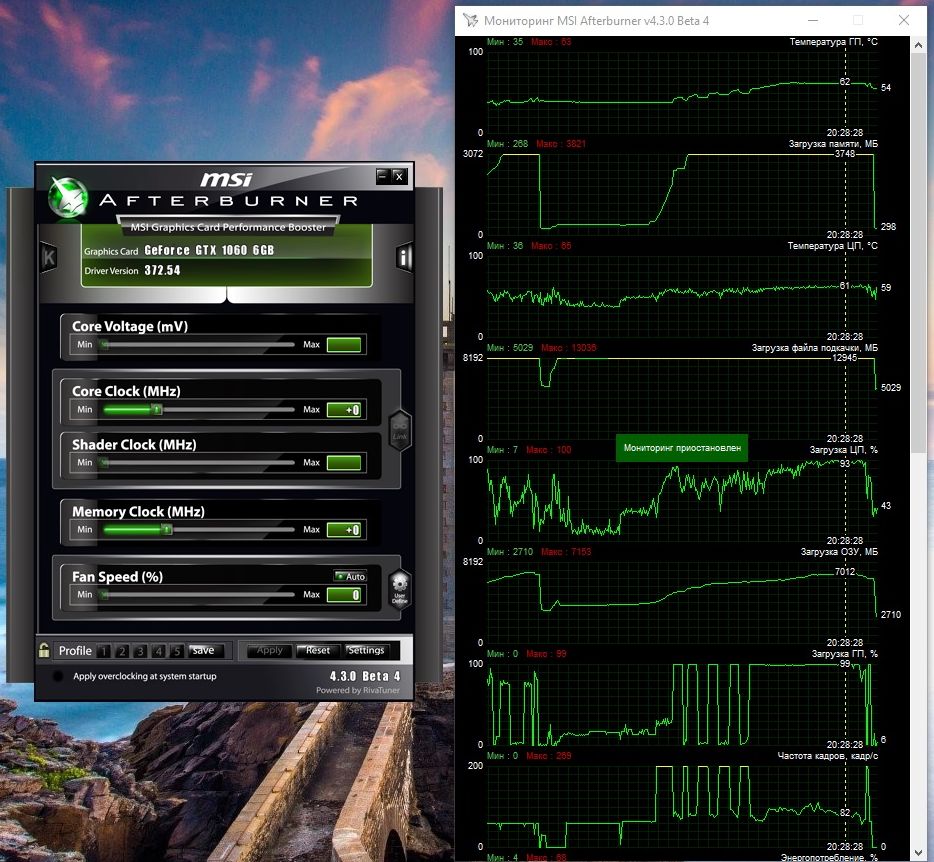
Task: Click the Shader Clock slider track
Action: (198, 462)
